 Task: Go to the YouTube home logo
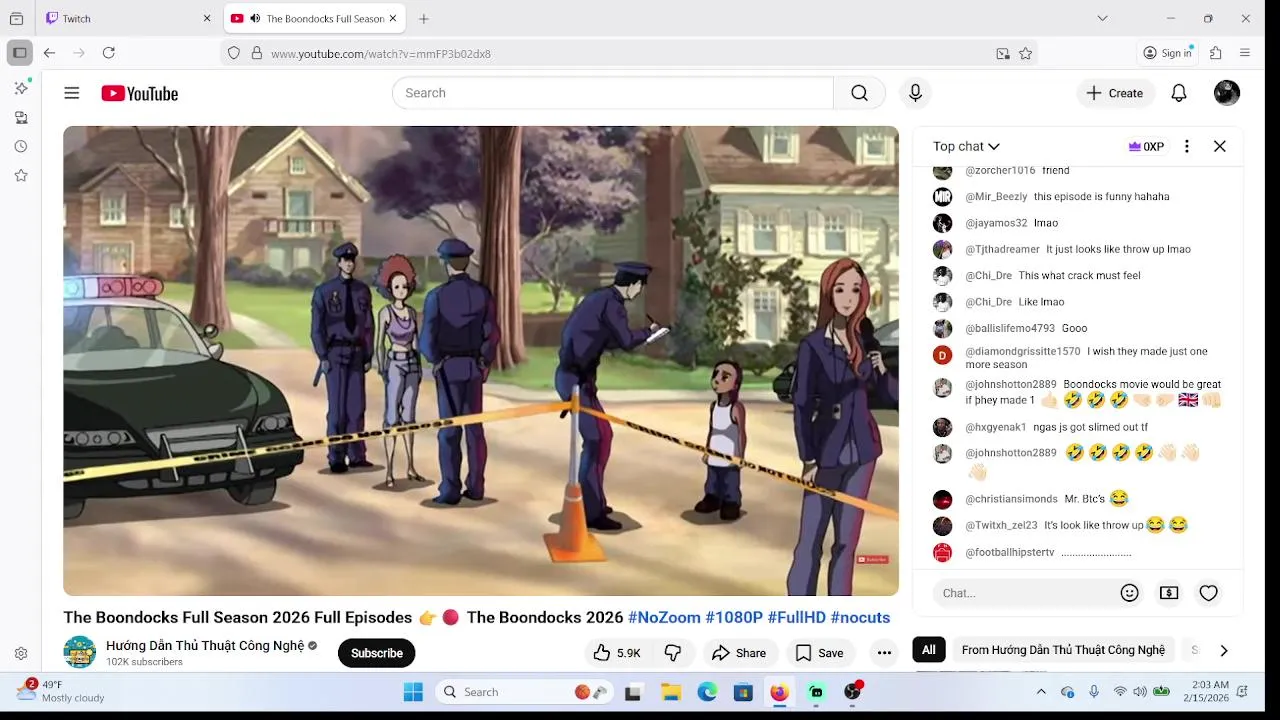tap(139, 93)
